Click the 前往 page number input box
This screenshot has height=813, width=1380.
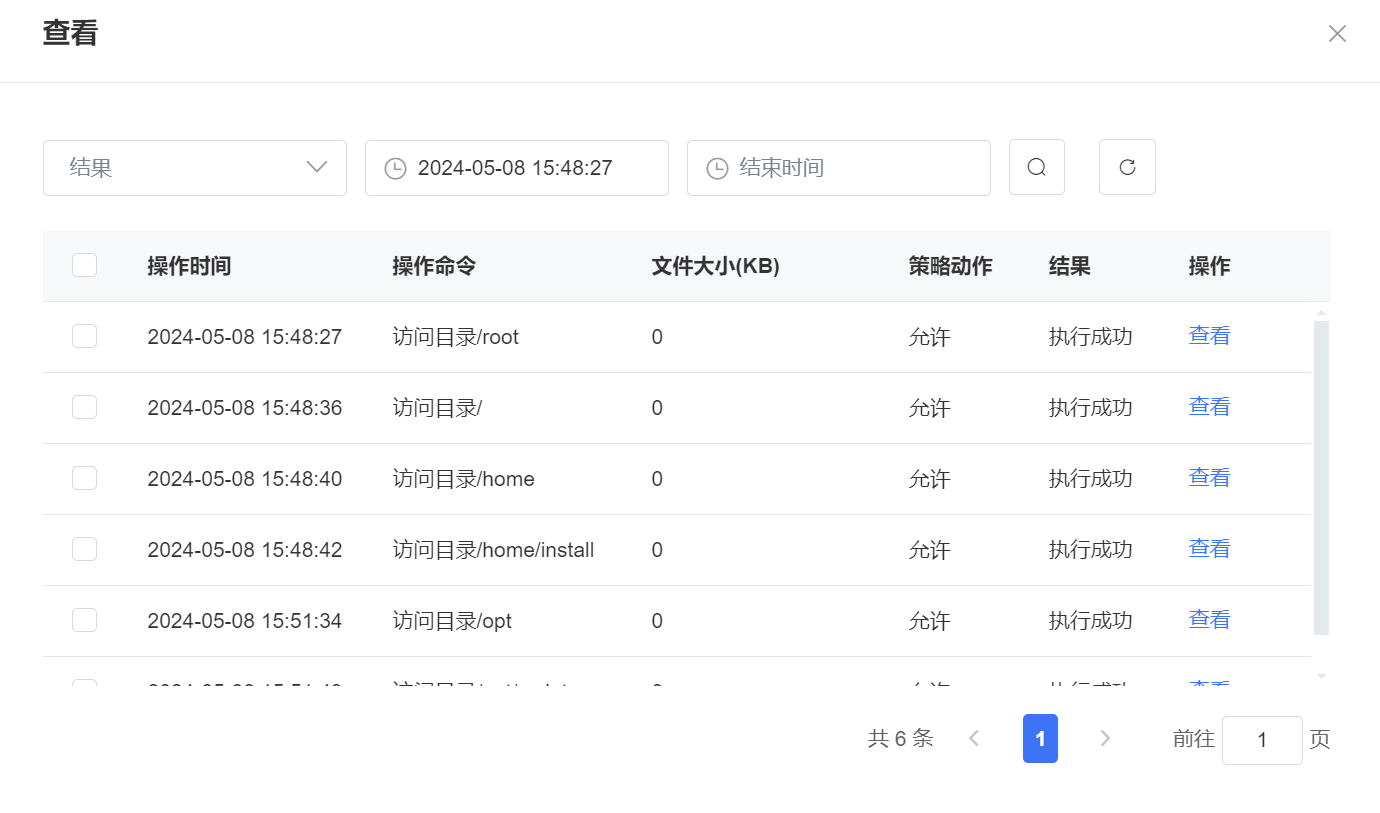pos(1262,740)
